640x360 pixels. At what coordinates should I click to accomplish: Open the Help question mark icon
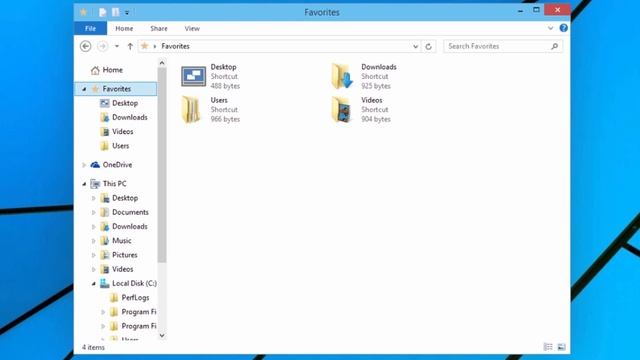(x=564, y=28)
